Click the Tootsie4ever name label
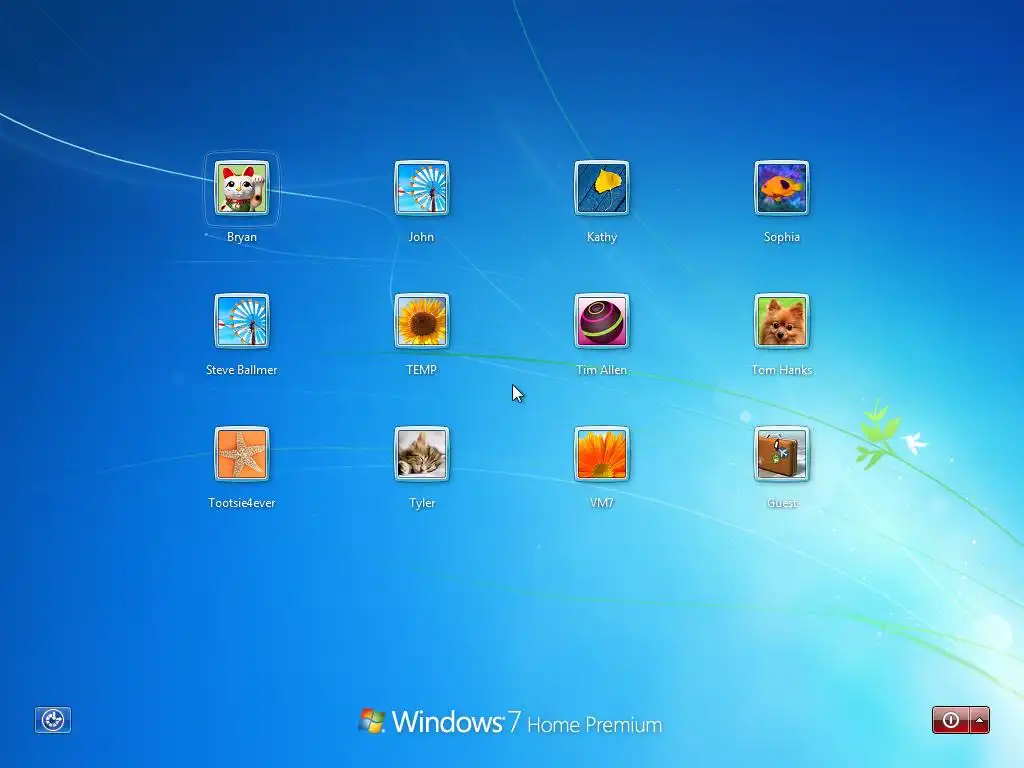The image size is (1024, 768). pyautogui.click(x=242, y=503)
